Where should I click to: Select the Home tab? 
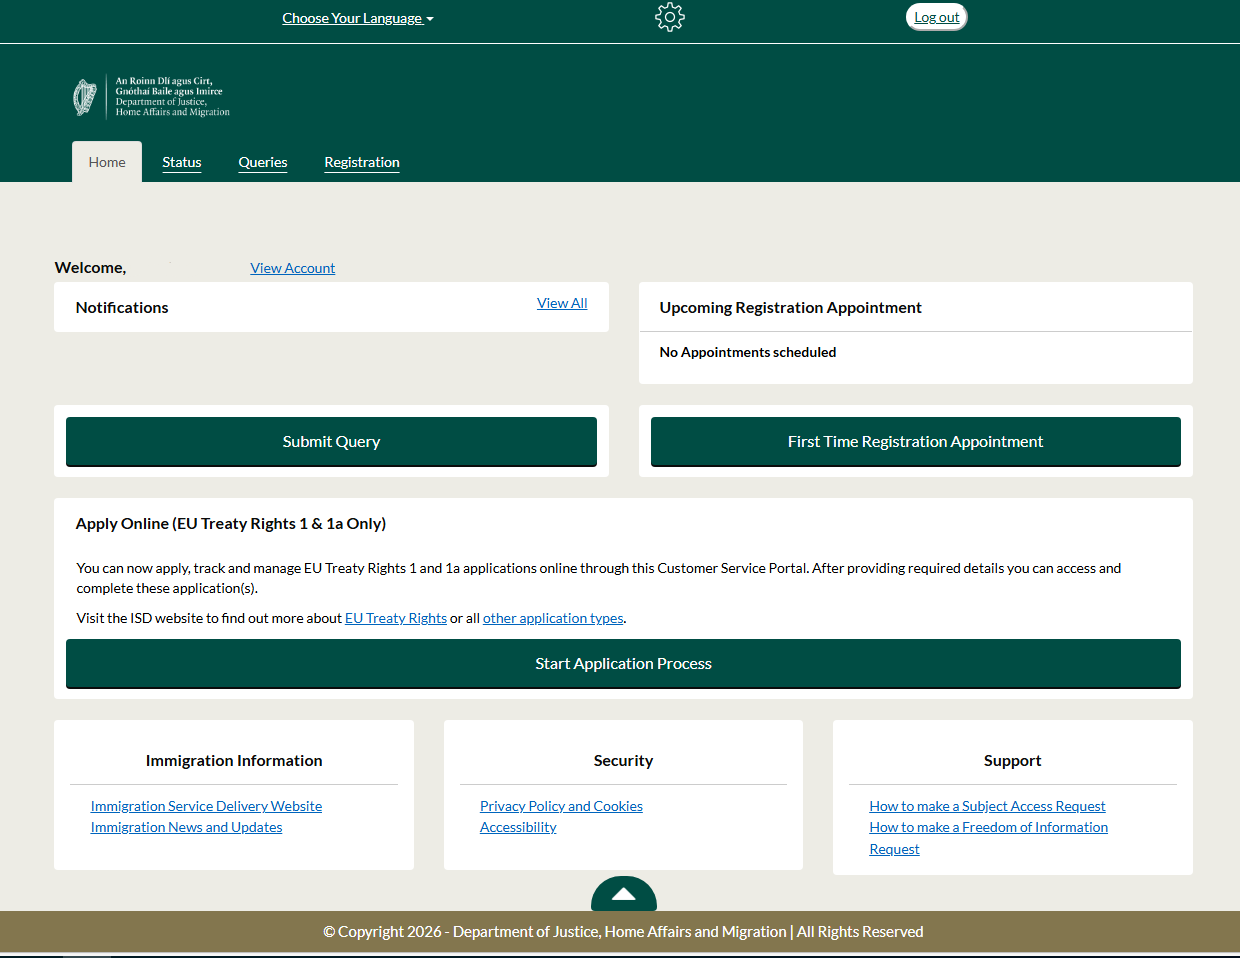[107, 162]
